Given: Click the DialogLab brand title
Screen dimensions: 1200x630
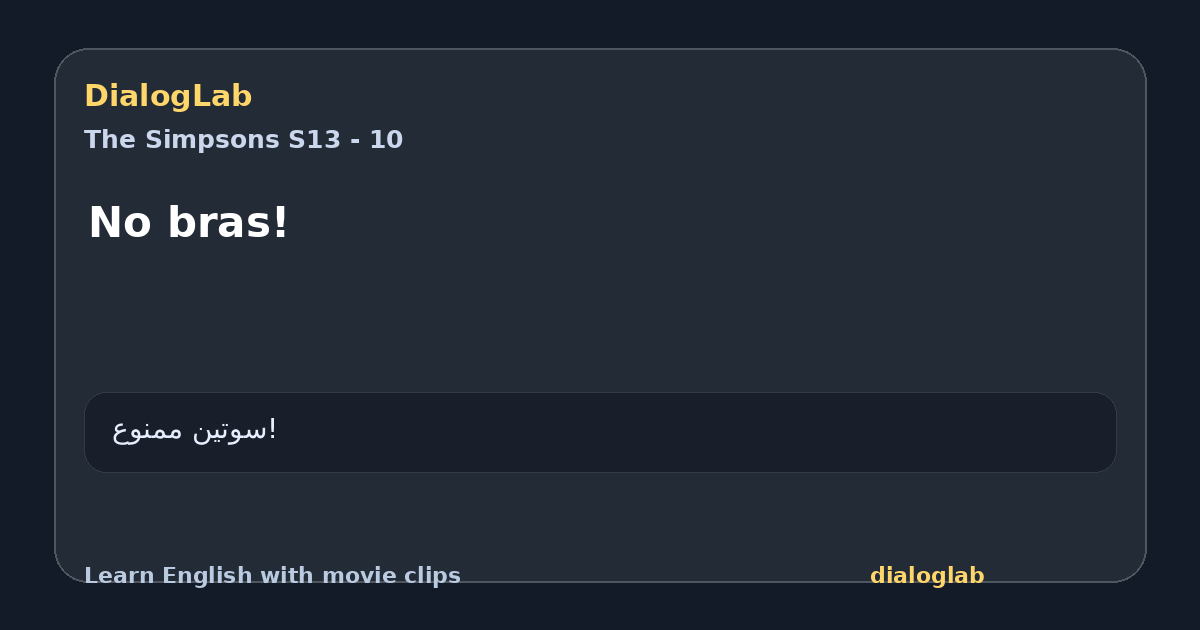Looking at the screenshot, I should pos(168,96).
